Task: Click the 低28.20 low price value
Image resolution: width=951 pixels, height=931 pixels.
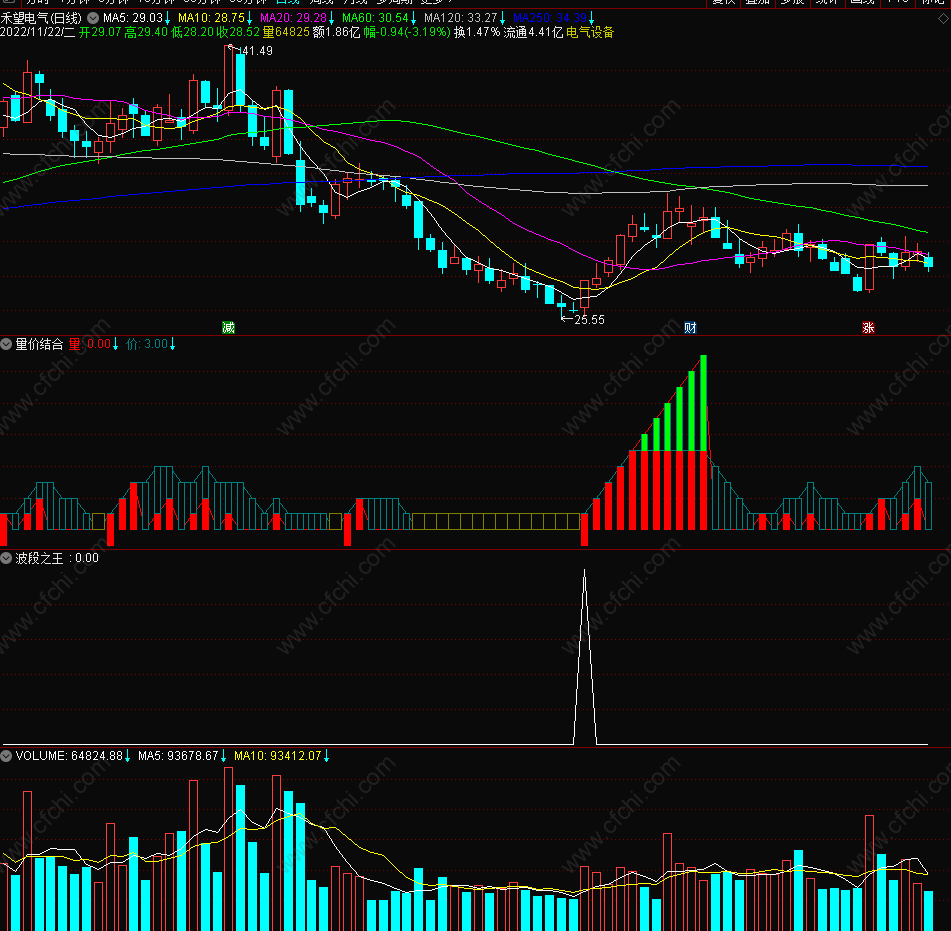Action: tap(192, 32)
